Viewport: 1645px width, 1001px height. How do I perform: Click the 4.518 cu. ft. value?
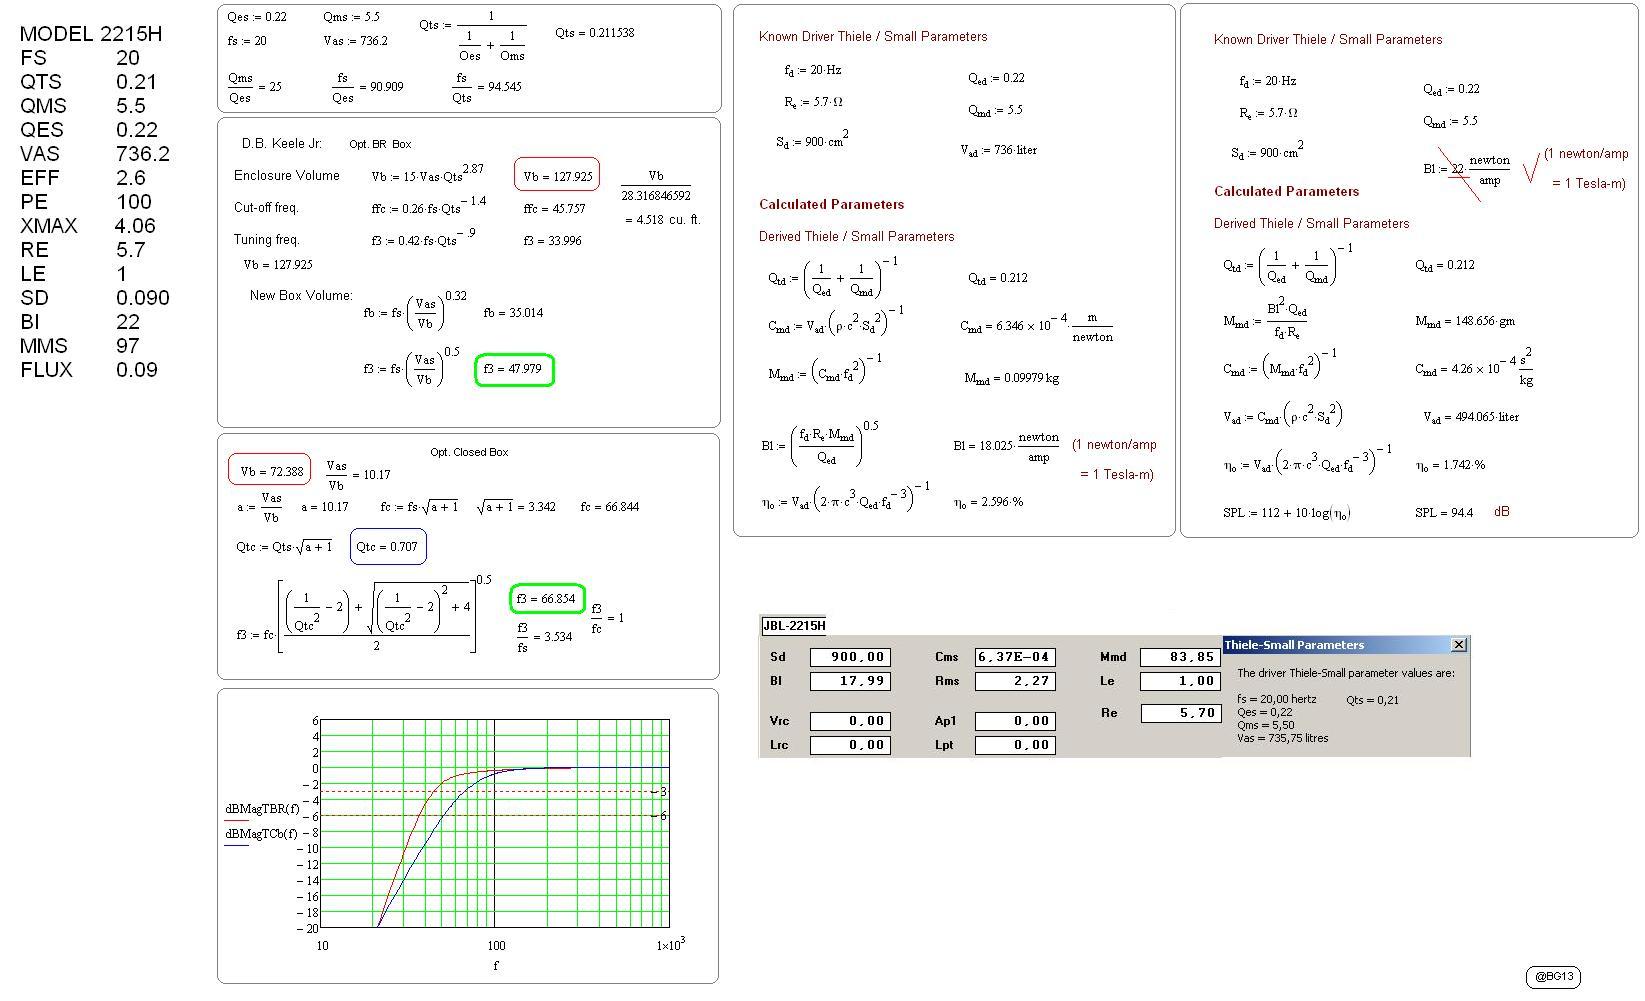pyautogui.click(x=663, y=220)
